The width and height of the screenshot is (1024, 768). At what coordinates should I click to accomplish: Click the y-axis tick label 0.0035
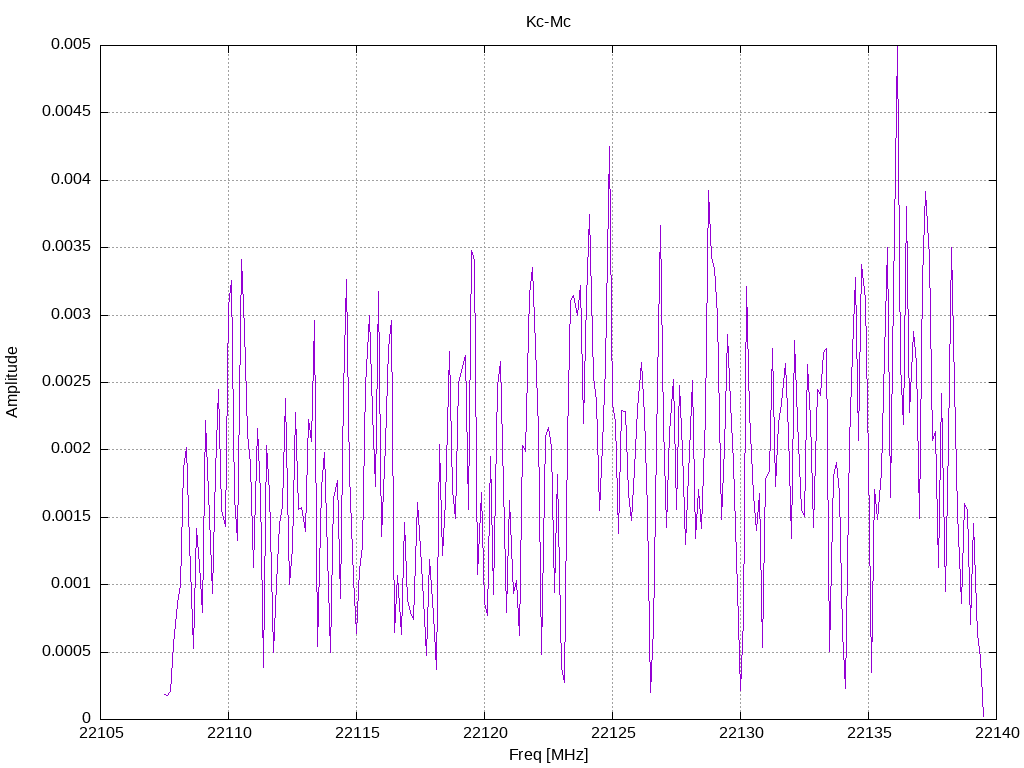pos(67,247)
